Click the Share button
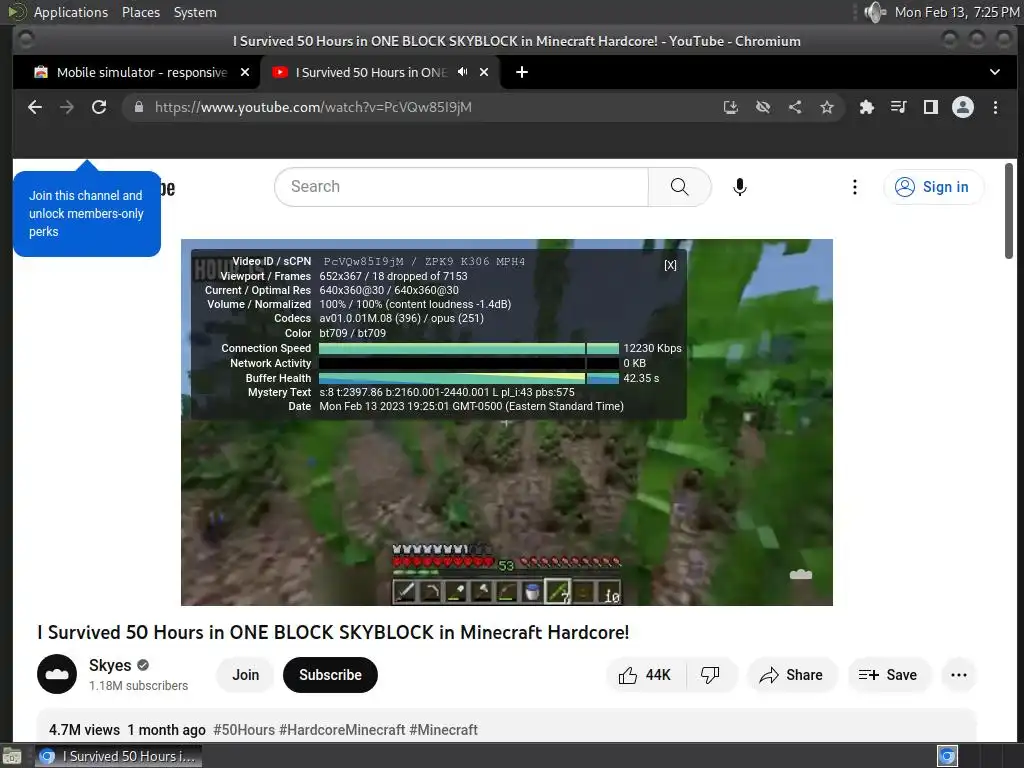 (792, 675)
